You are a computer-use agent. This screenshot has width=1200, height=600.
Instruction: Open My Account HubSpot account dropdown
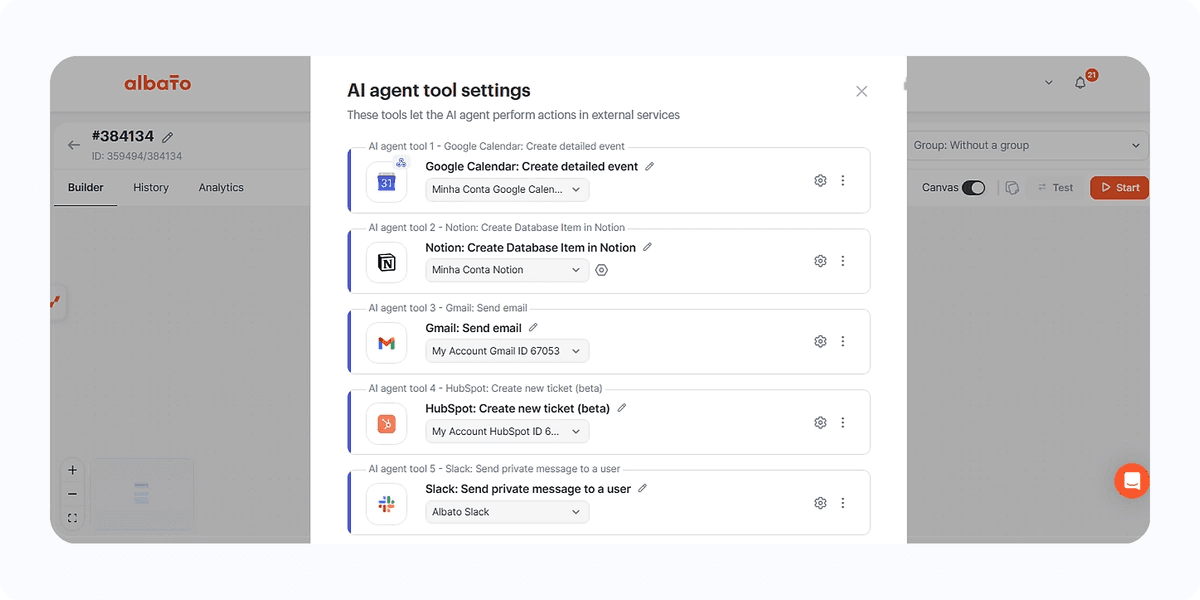coord(507,432)
